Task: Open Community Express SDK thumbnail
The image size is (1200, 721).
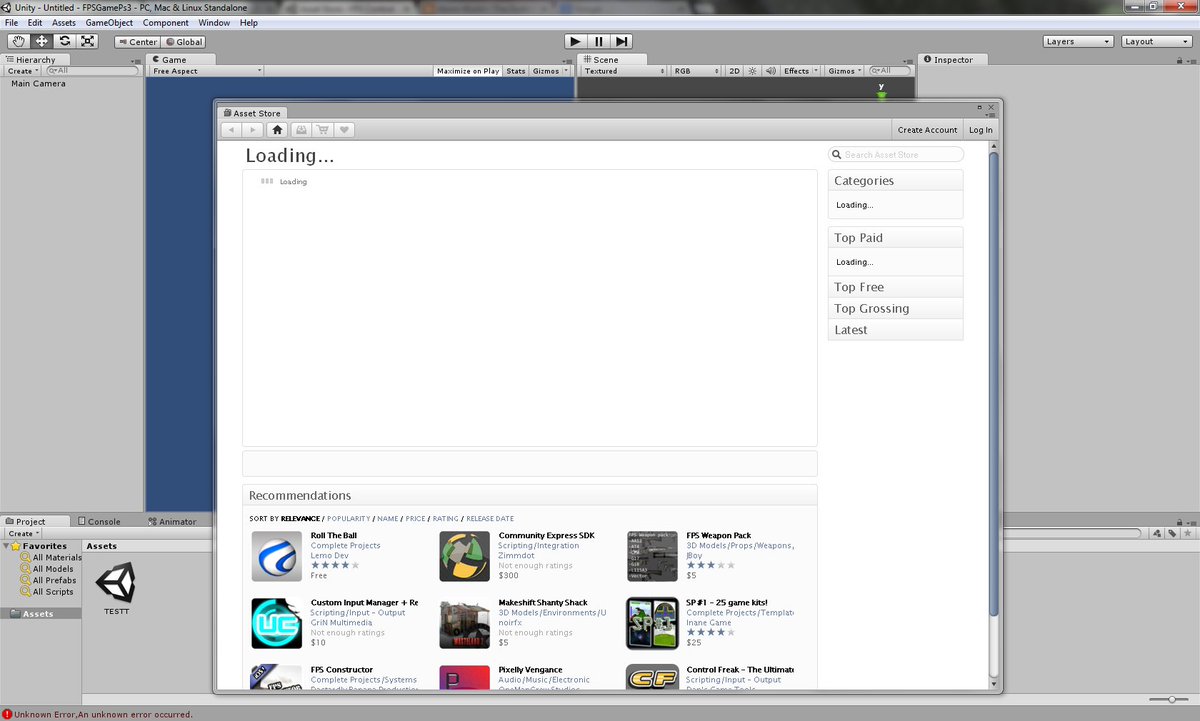Action: click(x=465, y=557)
